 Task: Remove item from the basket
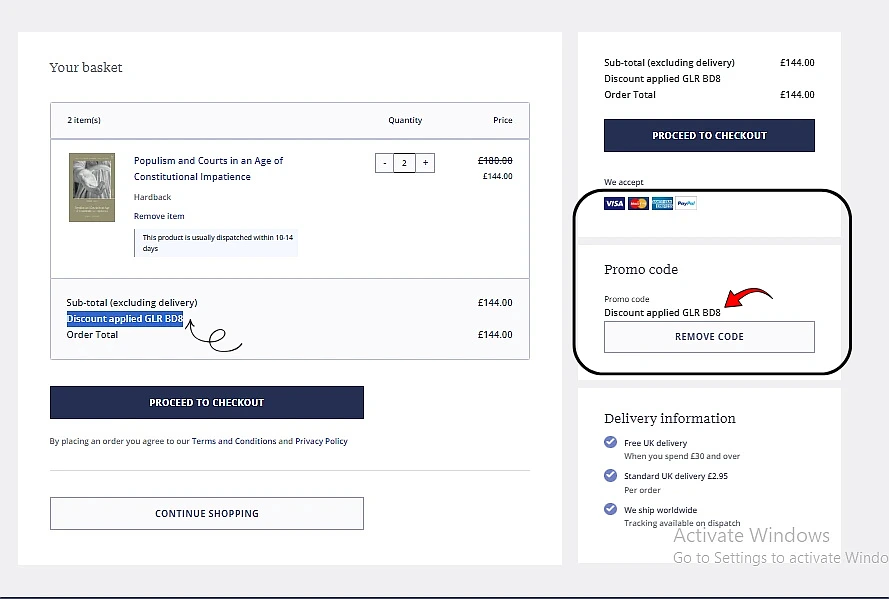(x=159, y=216)
